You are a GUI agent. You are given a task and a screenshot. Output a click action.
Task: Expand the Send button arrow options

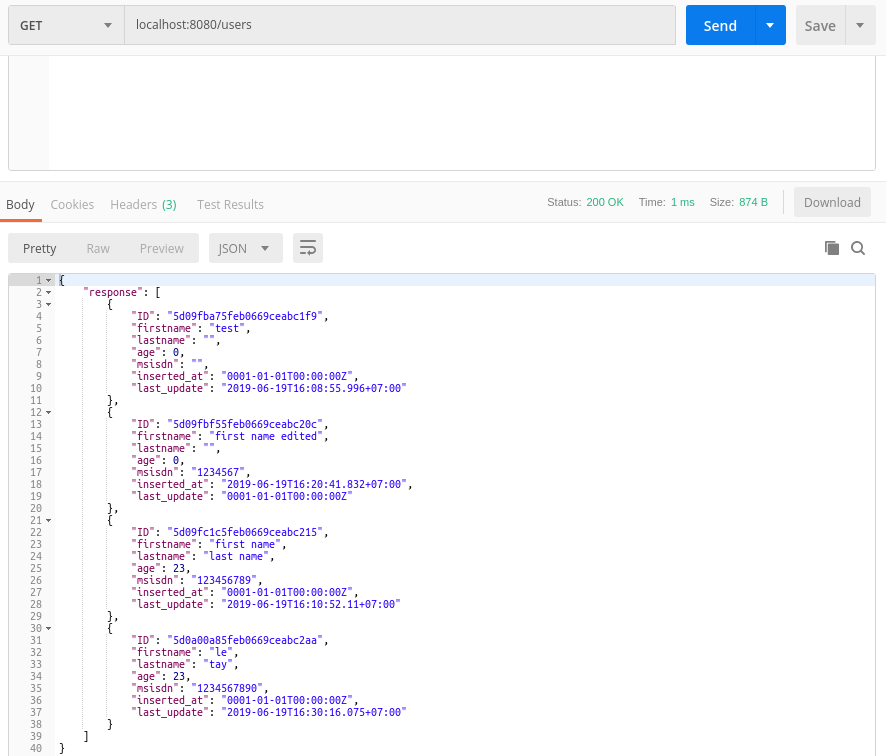click(x=769, y=26)
